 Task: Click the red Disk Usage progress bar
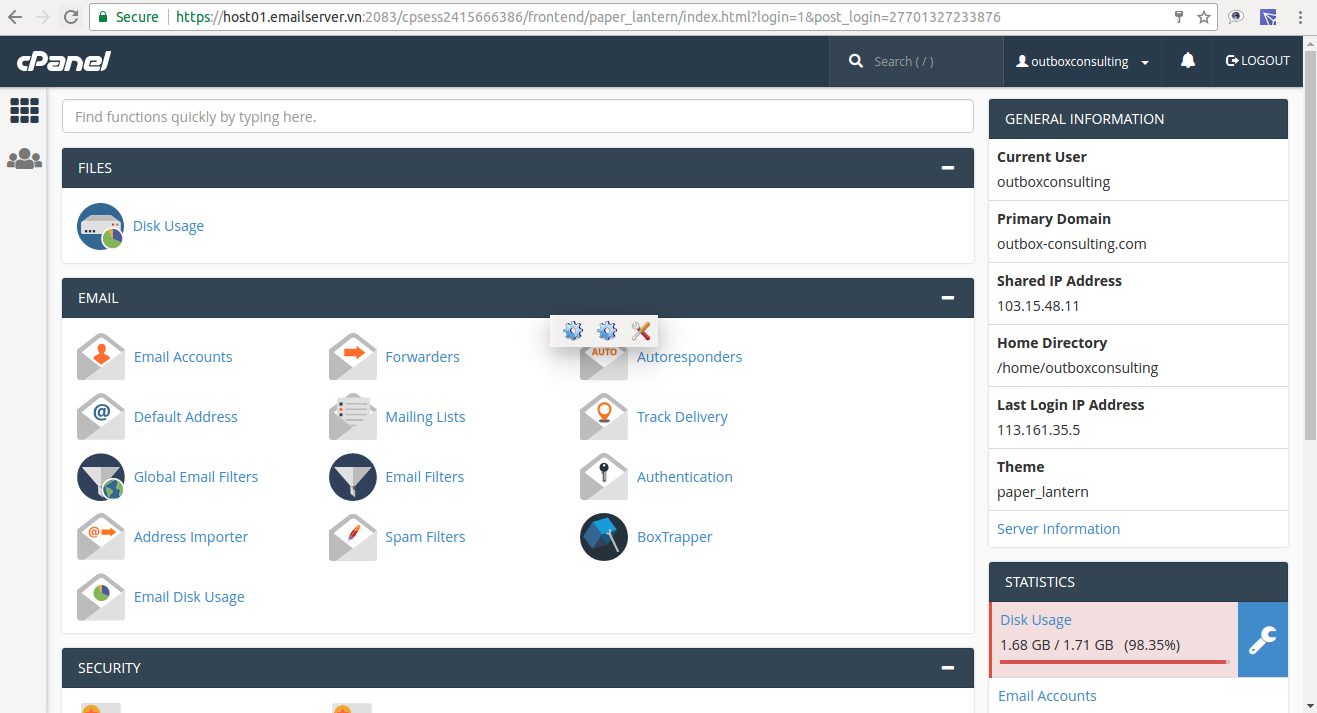pyautogui.click(x=1114, y=662)
